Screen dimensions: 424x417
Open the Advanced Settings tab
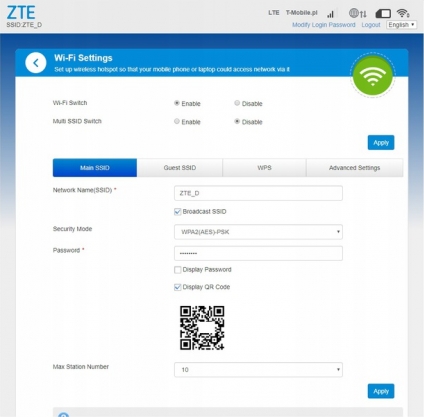355,168
